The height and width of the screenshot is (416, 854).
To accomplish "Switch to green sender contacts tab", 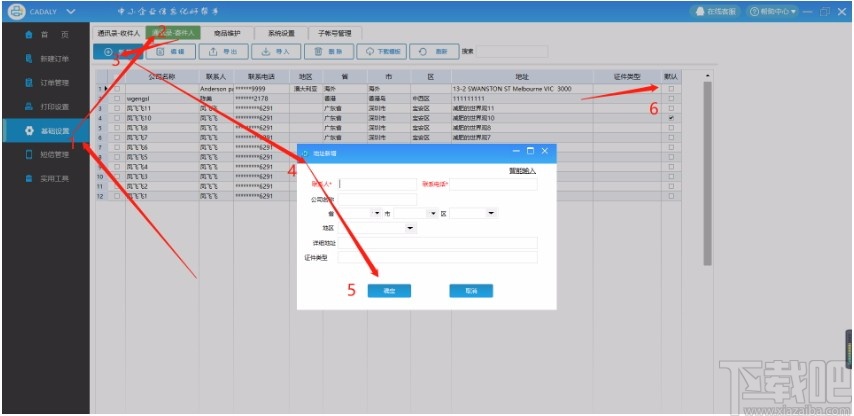I will pyautogui.click(x=173, y=33).
